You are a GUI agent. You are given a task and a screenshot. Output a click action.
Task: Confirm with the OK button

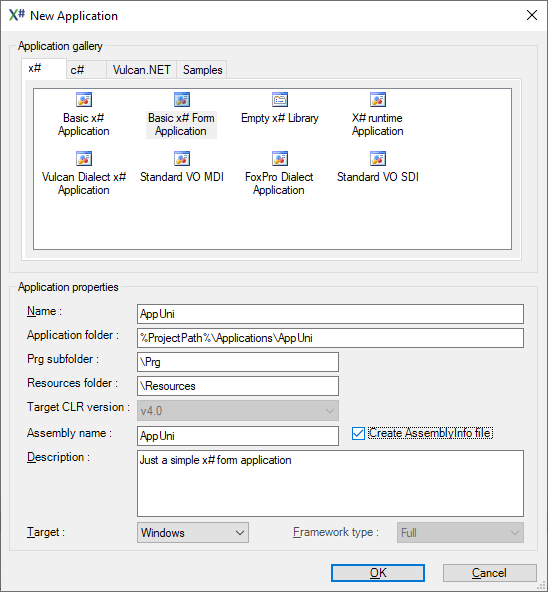pos(378,573)
